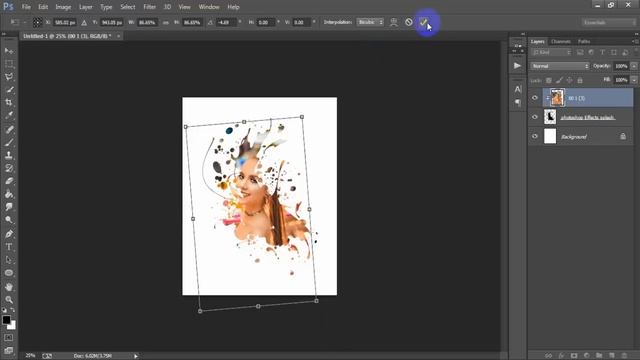Select the Crop tool

tap(9, 102)
